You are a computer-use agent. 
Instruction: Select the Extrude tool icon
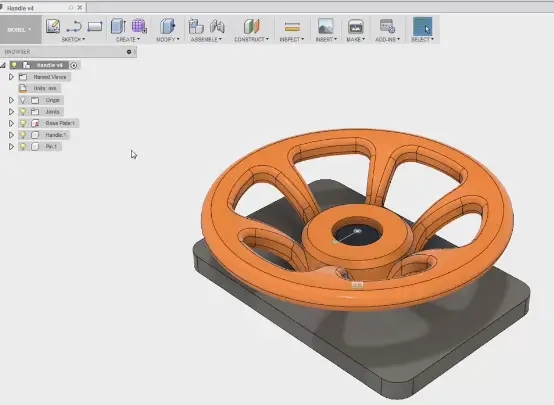[118, 26]
